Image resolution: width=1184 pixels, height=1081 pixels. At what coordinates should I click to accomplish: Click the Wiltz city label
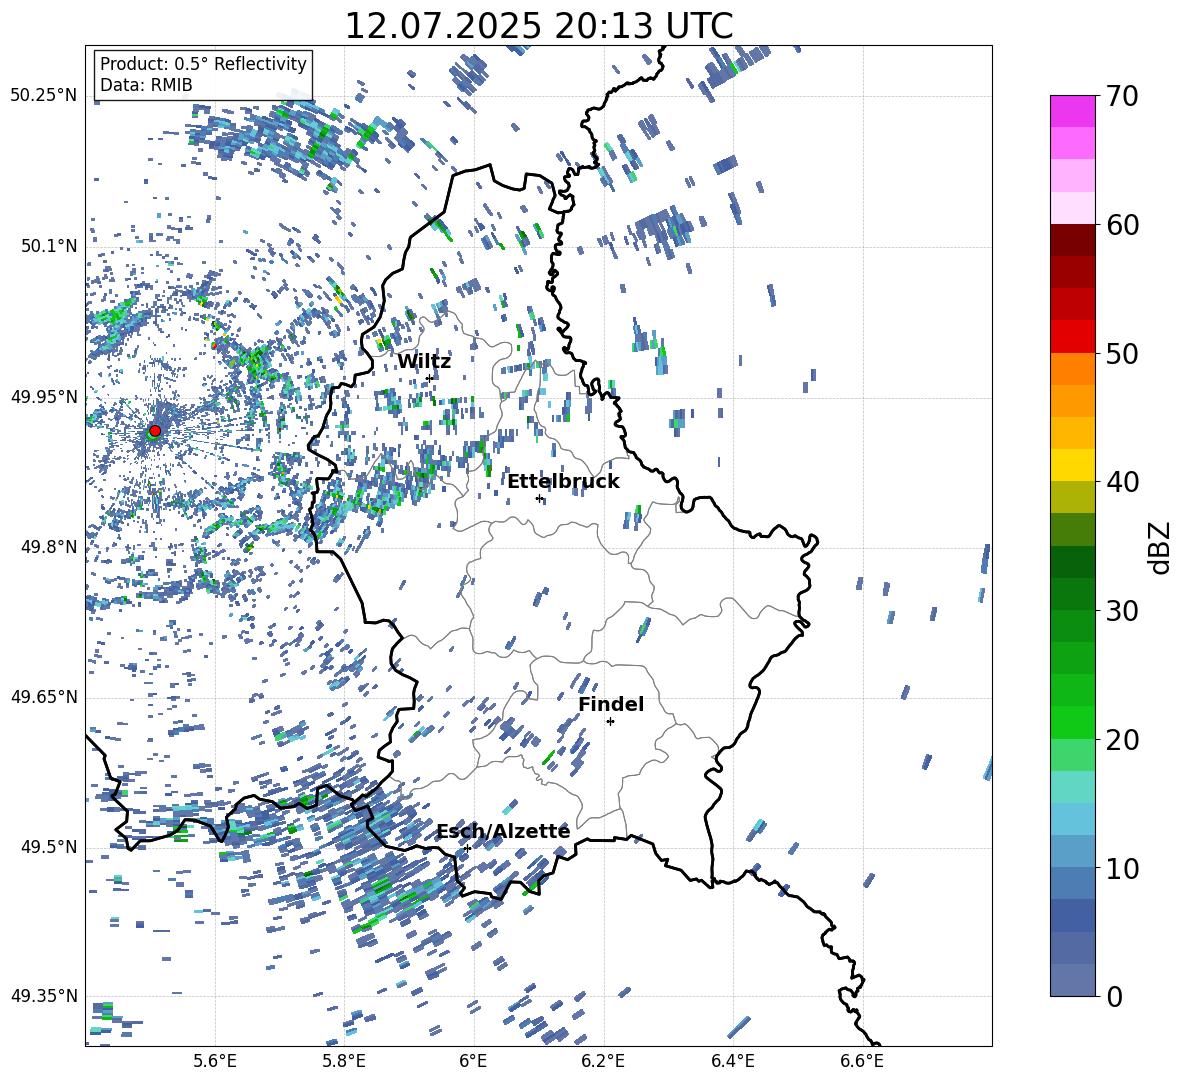pyautogui.click(x=424, y=362)
